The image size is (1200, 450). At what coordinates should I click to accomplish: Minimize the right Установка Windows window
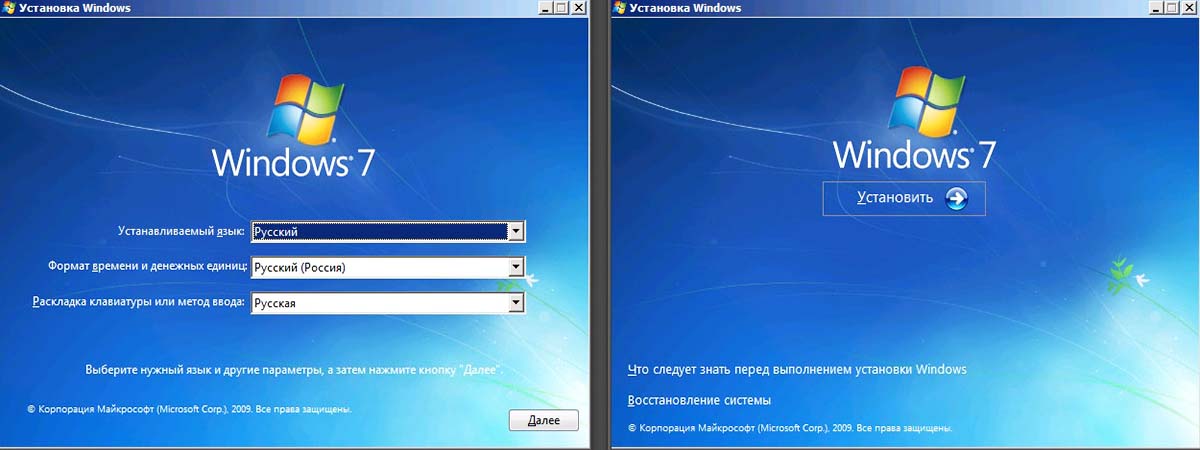click(1156, 7)
